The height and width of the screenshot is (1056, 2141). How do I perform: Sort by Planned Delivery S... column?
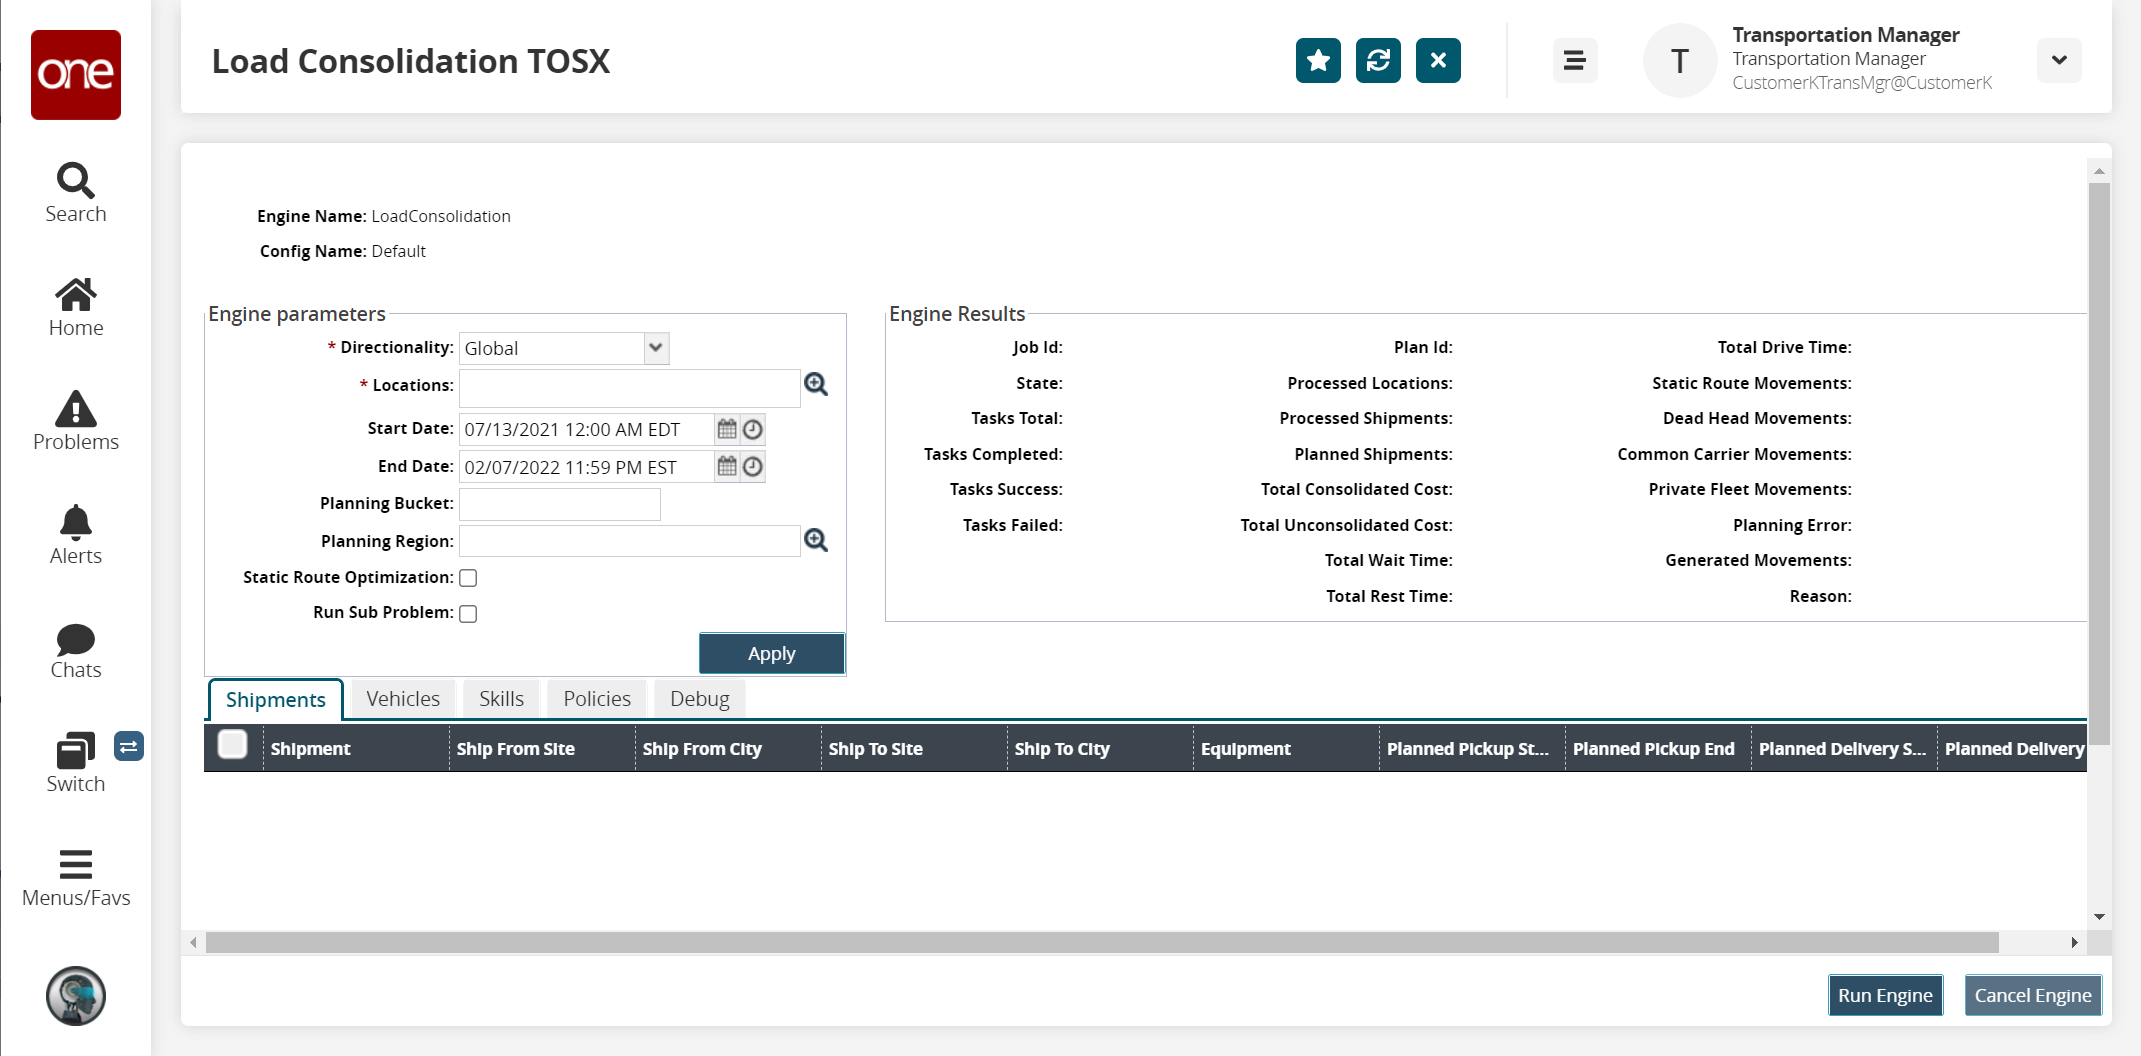pyautogui.click(x=1842, y=749)
